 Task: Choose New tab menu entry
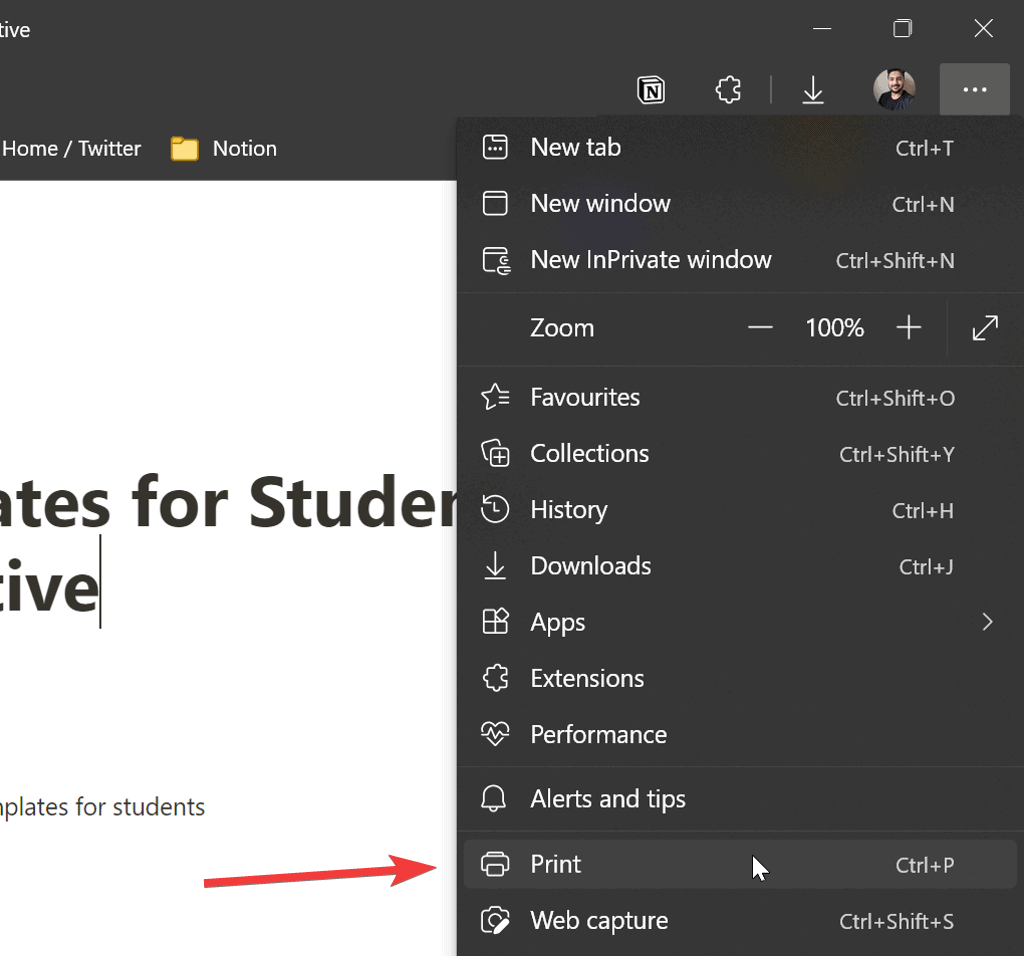click(x=576, y=148)
